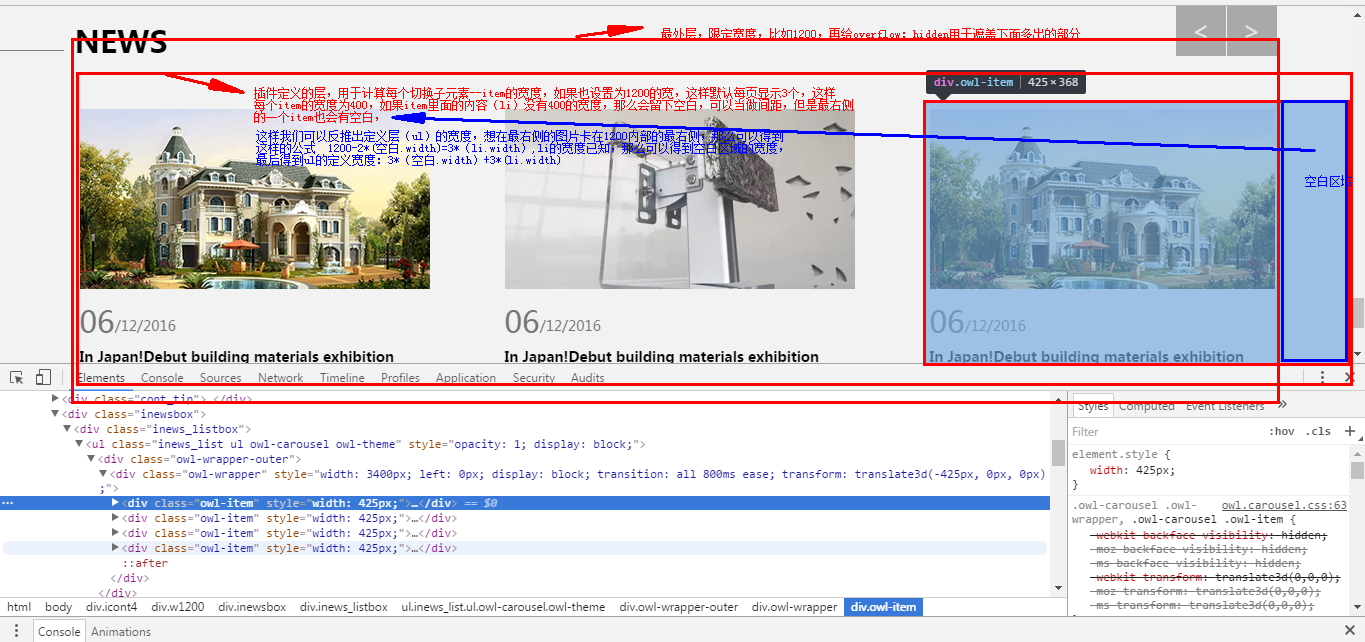Image resolution: width=1365 pixels, height=642 pixels.
Task: Toggle the .cls class editor button
Action: (x=1320, y=431)
